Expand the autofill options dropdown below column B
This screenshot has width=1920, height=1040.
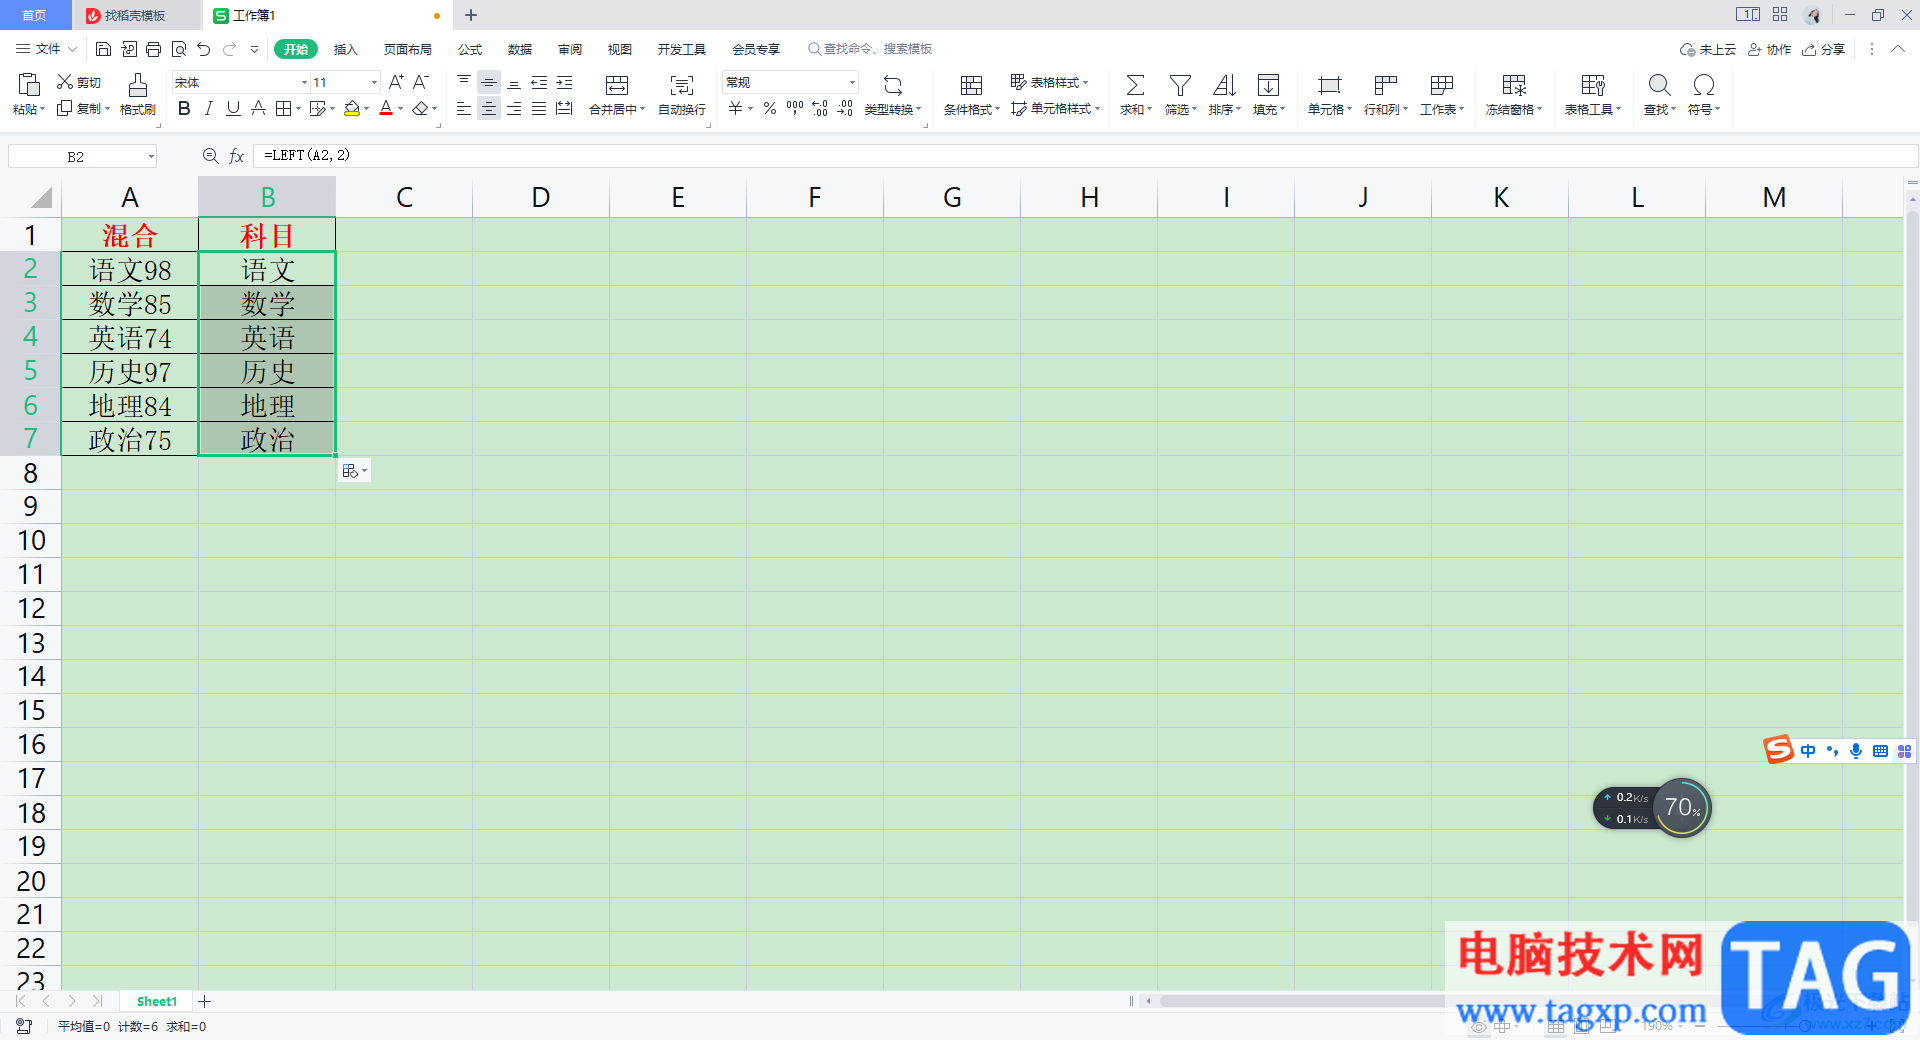point(354,471)
